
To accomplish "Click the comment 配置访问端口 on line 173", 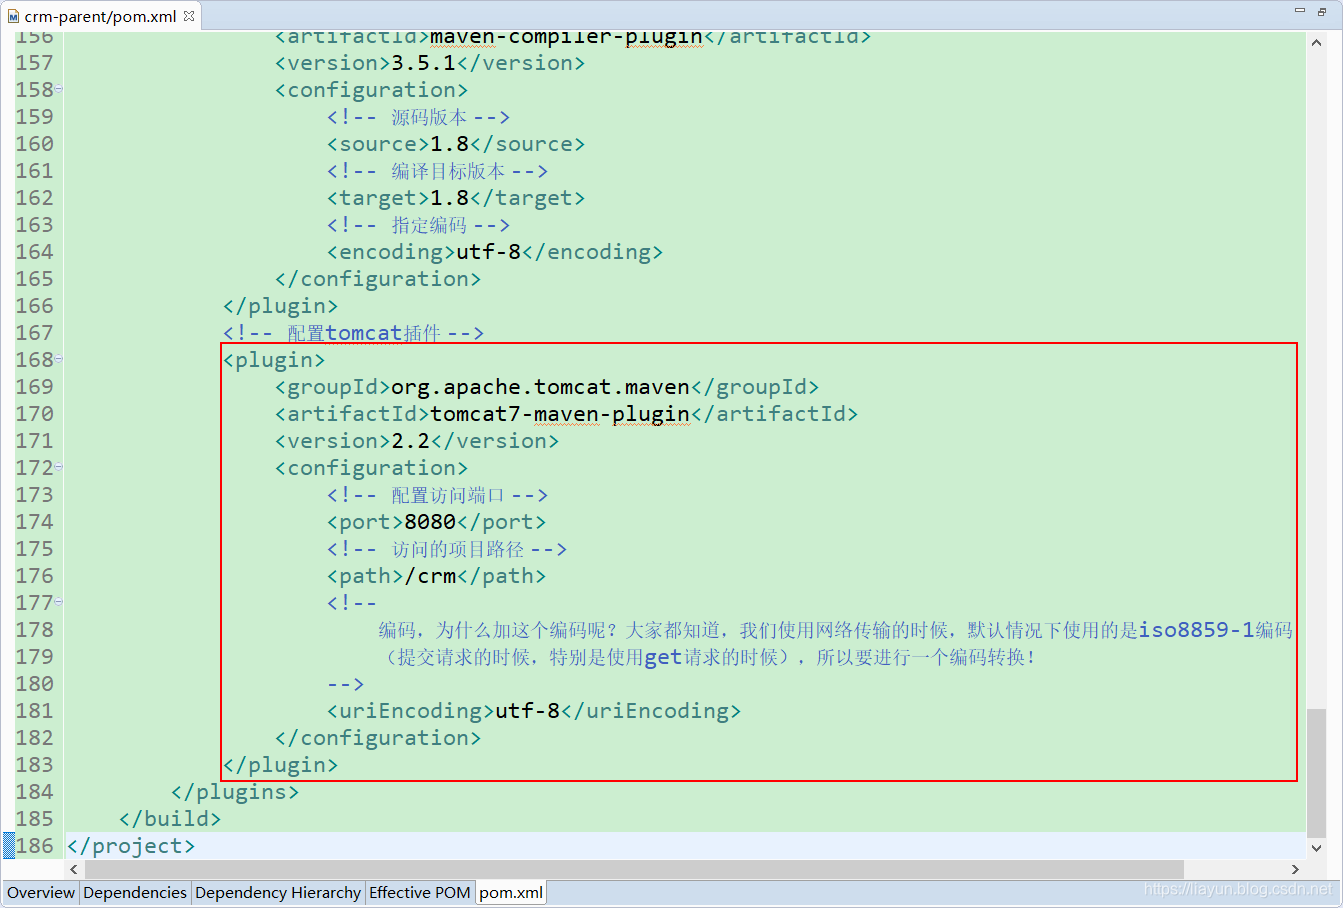I will tap(448, 495).
